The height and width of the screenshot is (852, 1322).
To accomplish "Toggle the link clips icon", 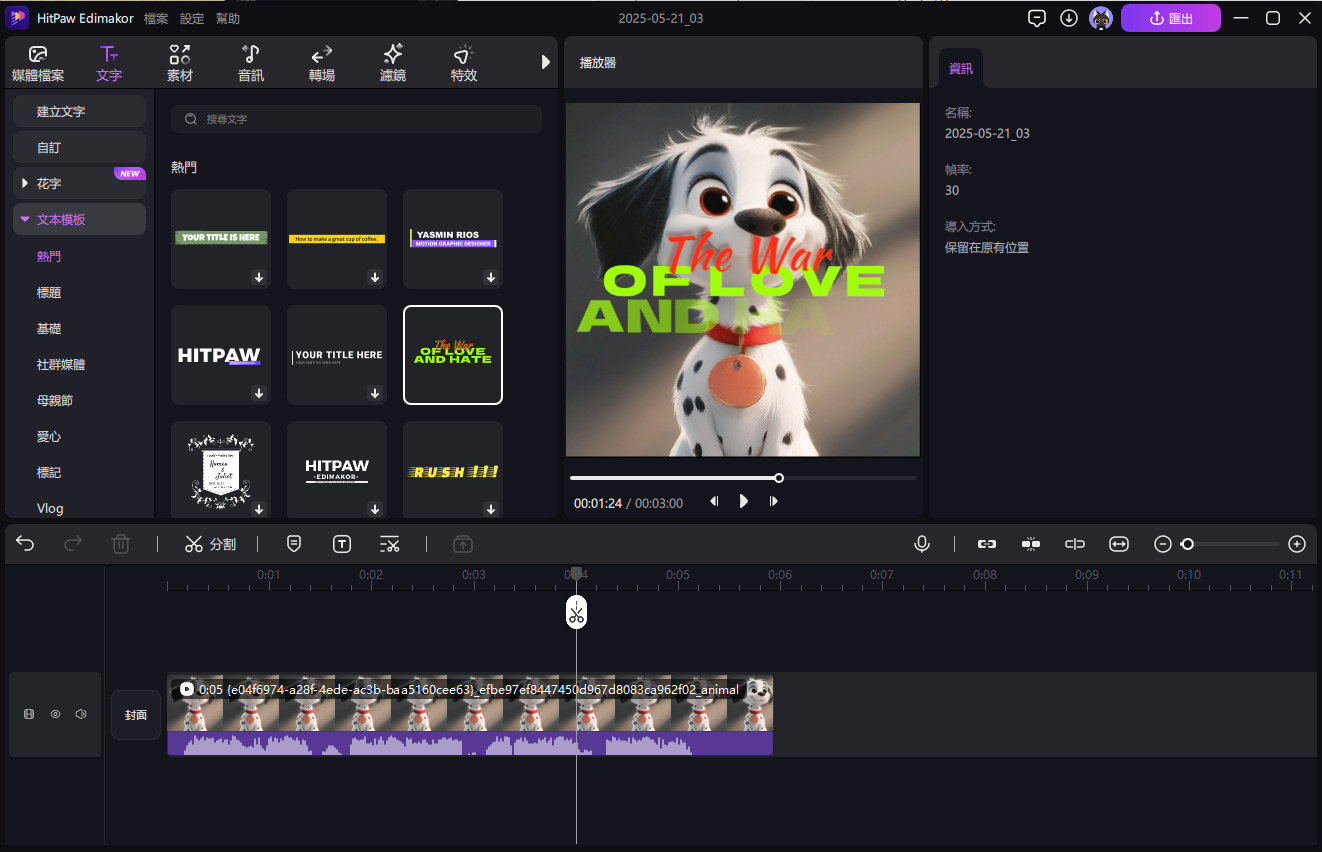I will click(987, 544).
